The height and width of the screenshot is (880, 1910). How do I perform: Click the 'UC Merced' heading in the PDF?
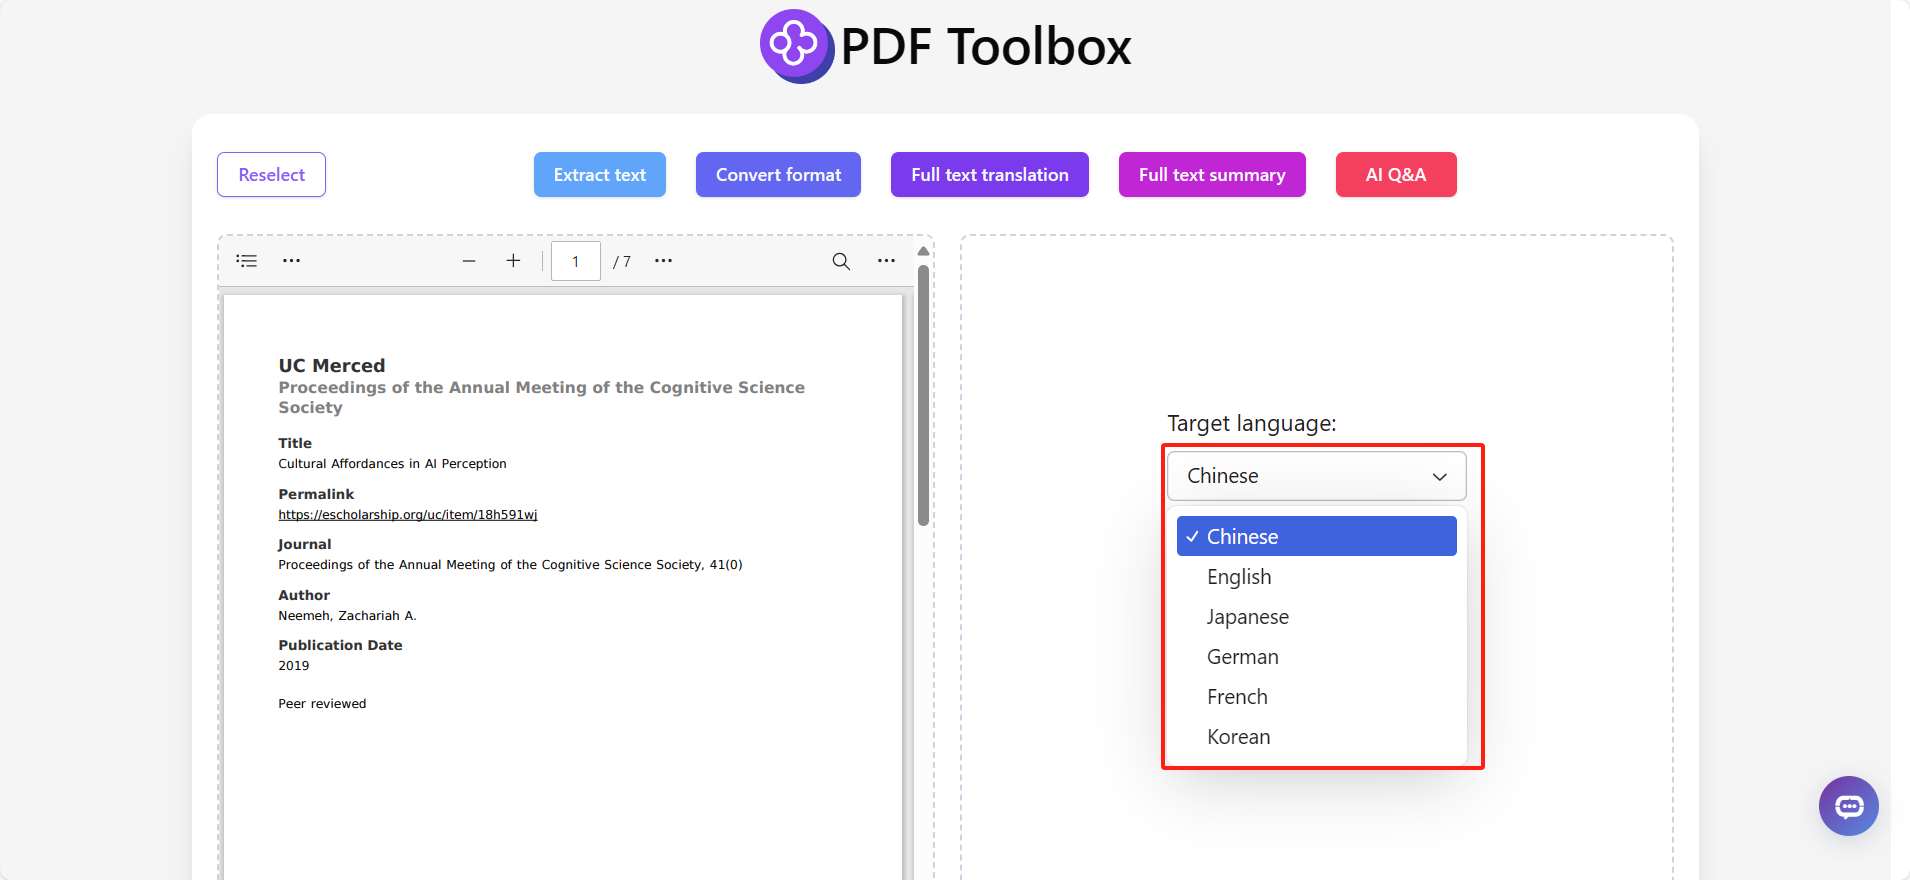[332, 366]
